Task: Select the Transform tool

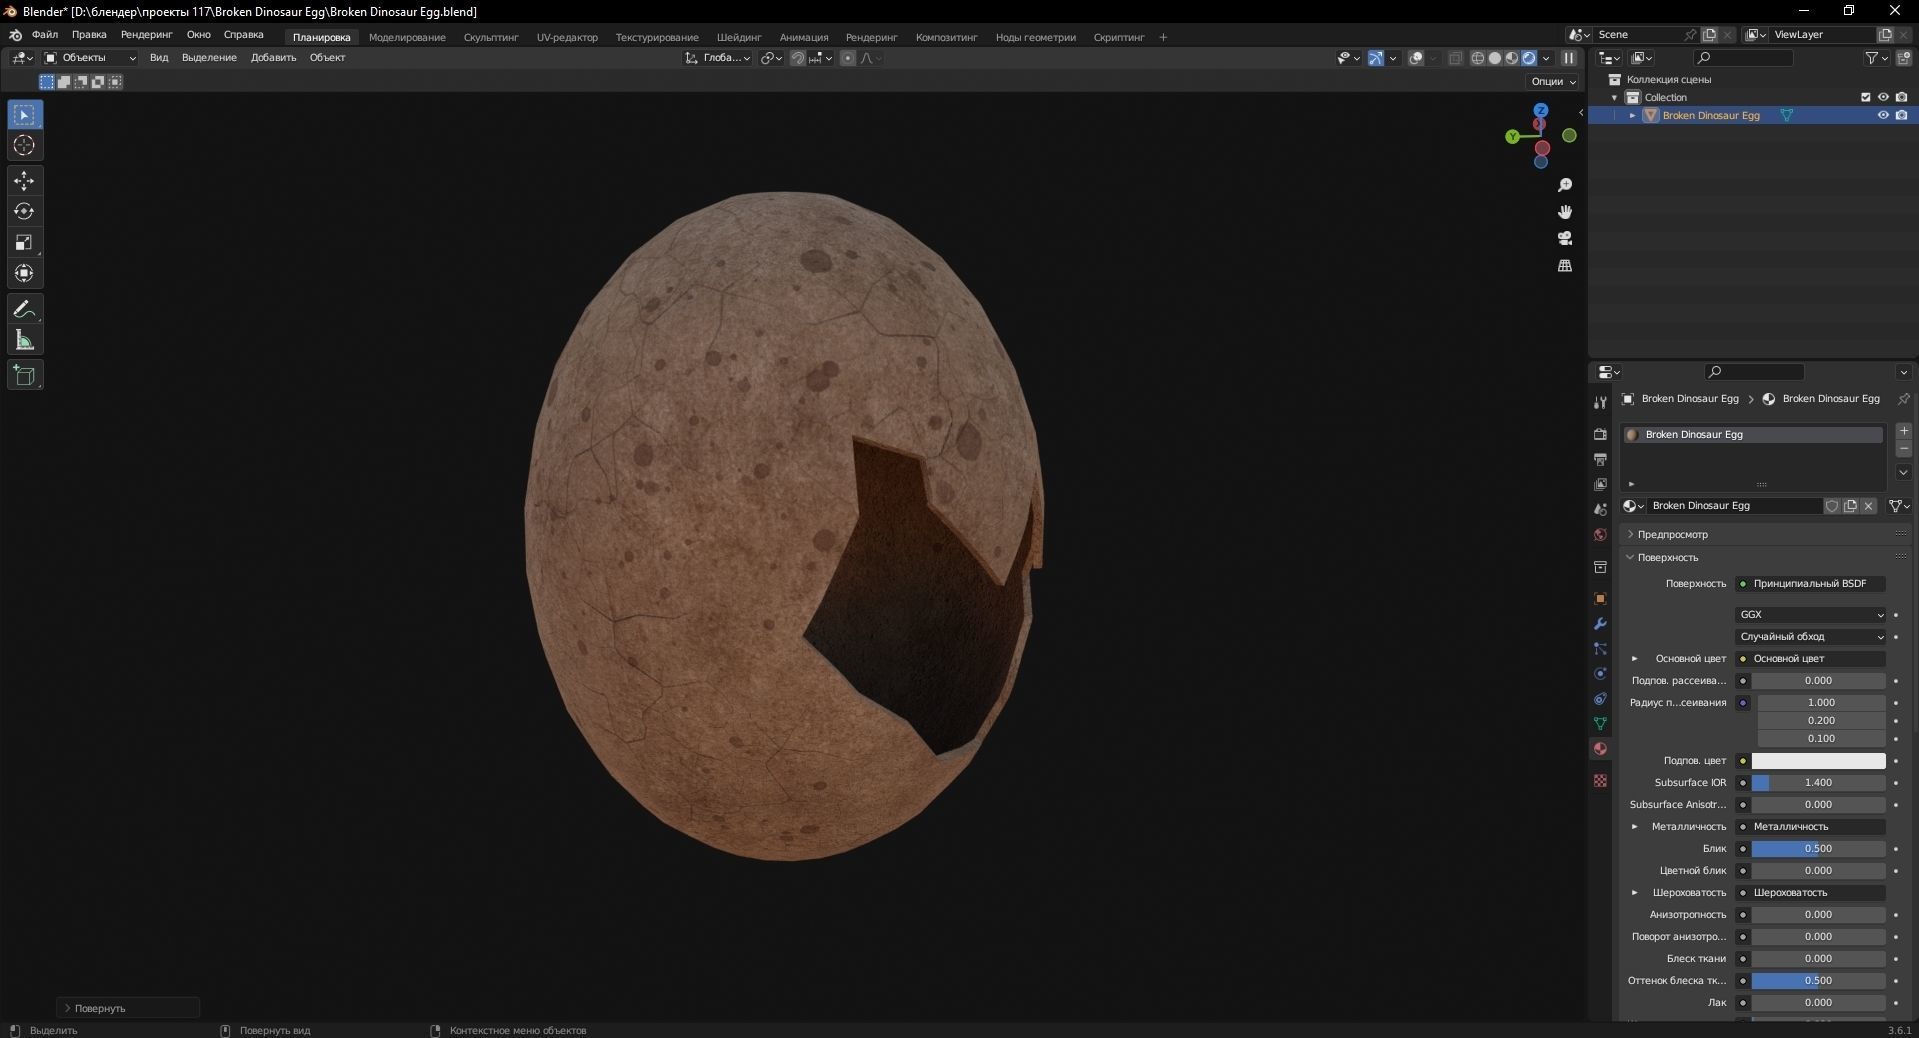Action: 24,273
